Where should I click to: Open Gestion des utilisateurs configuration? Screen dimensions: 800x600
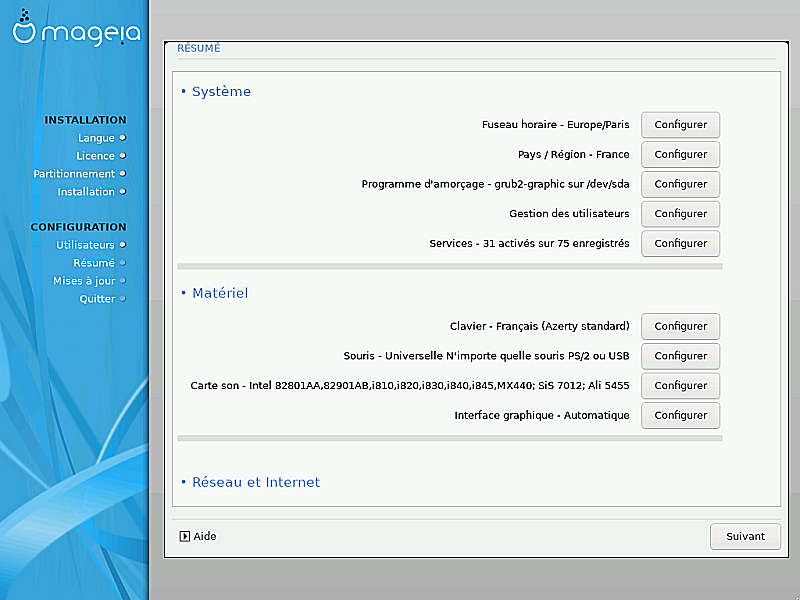pos(680,213)
